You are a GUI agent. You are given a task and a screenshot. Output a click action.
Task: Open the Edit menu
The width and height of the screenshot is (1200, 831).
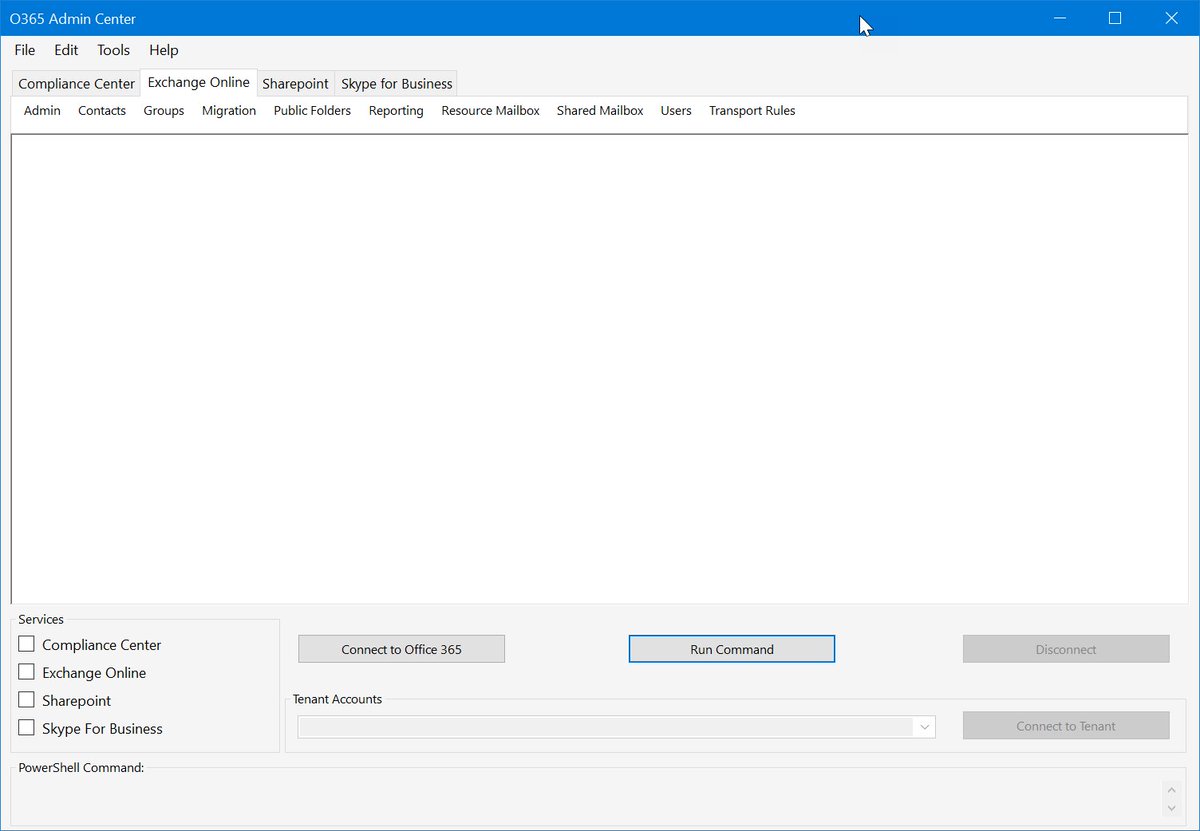click(x=66, y=50)
